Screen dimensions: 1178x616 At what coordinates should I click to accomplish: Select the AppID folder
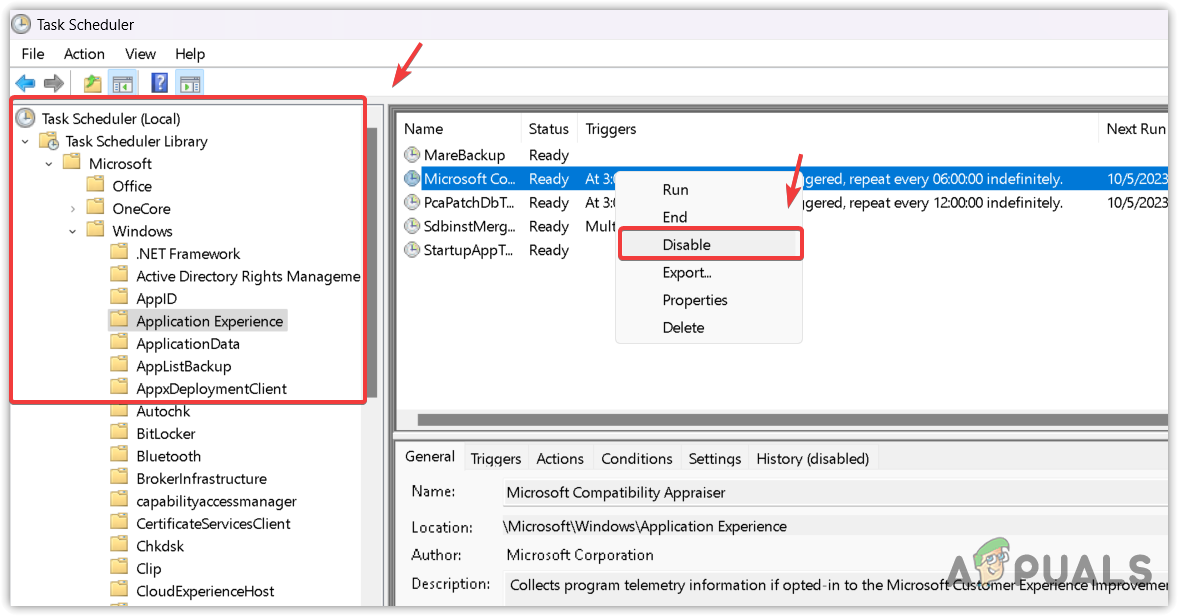[x=156, y=299]
